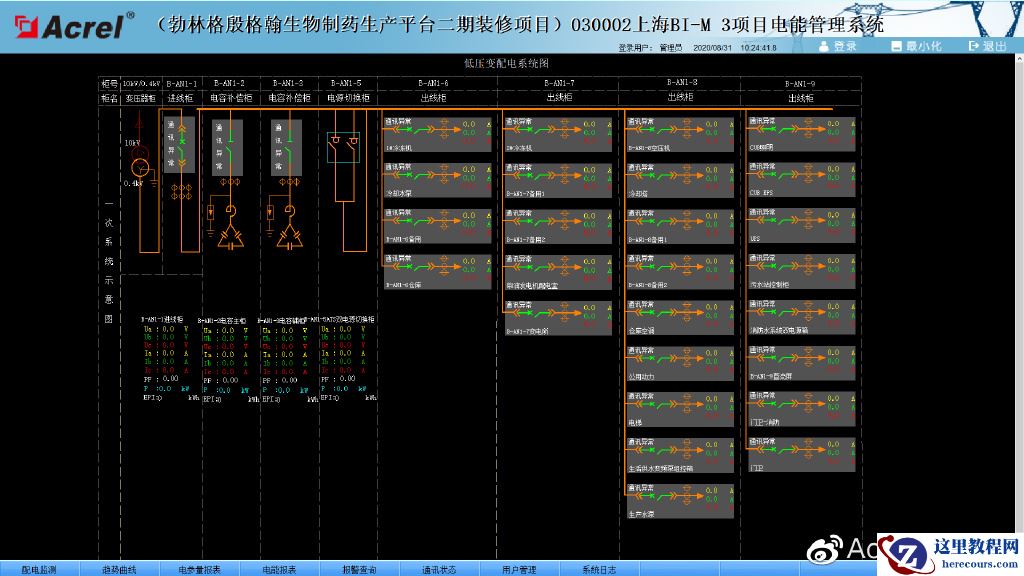Open the 用户管理 tab

[x=519, y=569]
